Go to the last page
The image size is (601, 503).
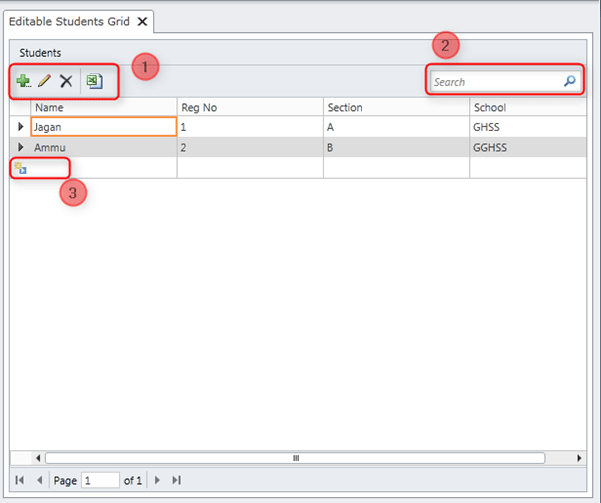pyautogui.click(x=176, y=480)
